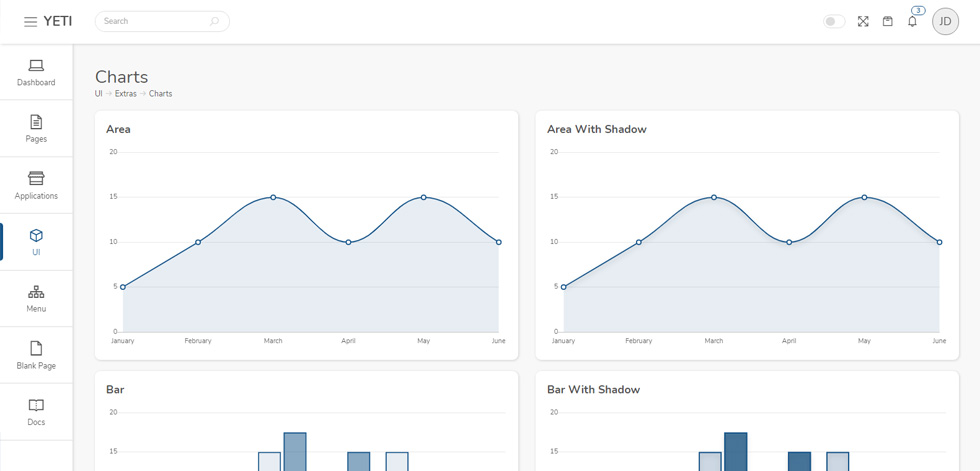Open Blank Page in the sidebar

36,355
